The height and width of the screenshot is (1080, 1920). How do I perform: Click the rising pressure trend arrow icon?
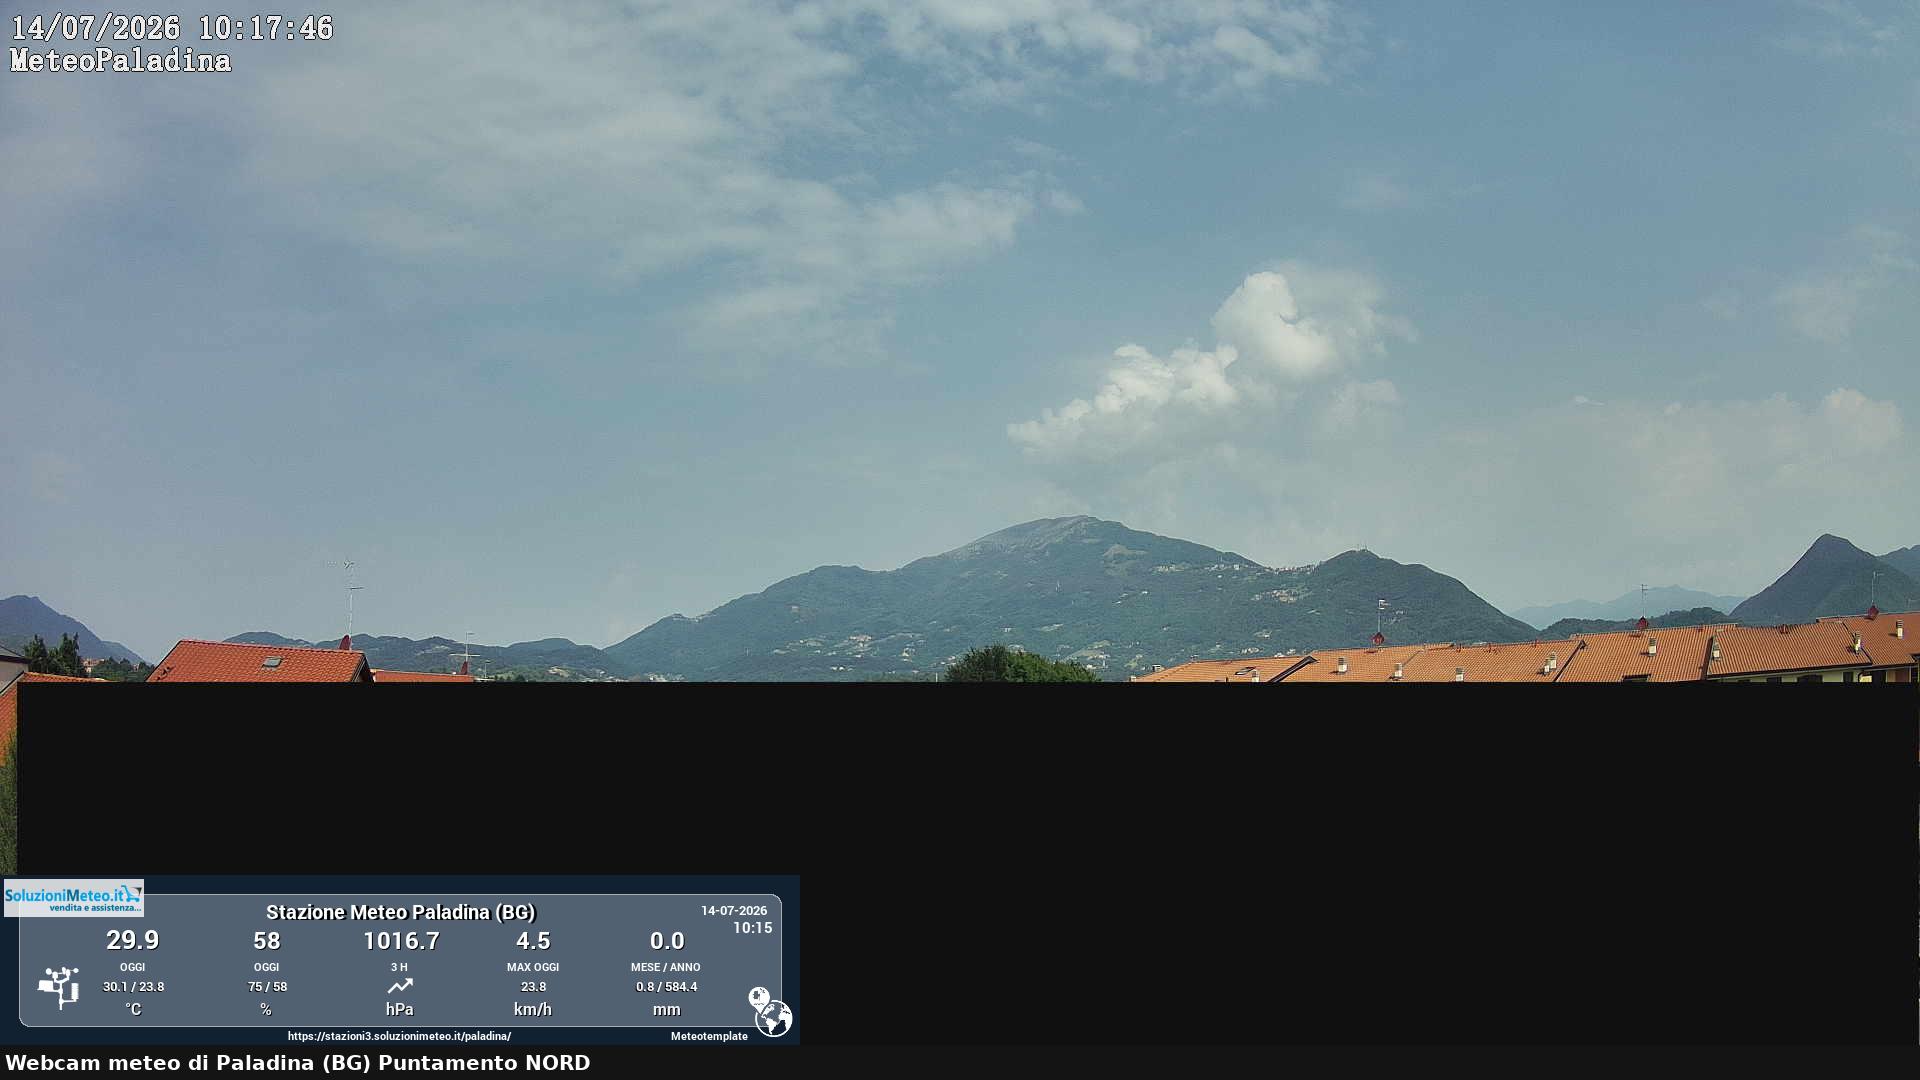(x=400, y=987)
